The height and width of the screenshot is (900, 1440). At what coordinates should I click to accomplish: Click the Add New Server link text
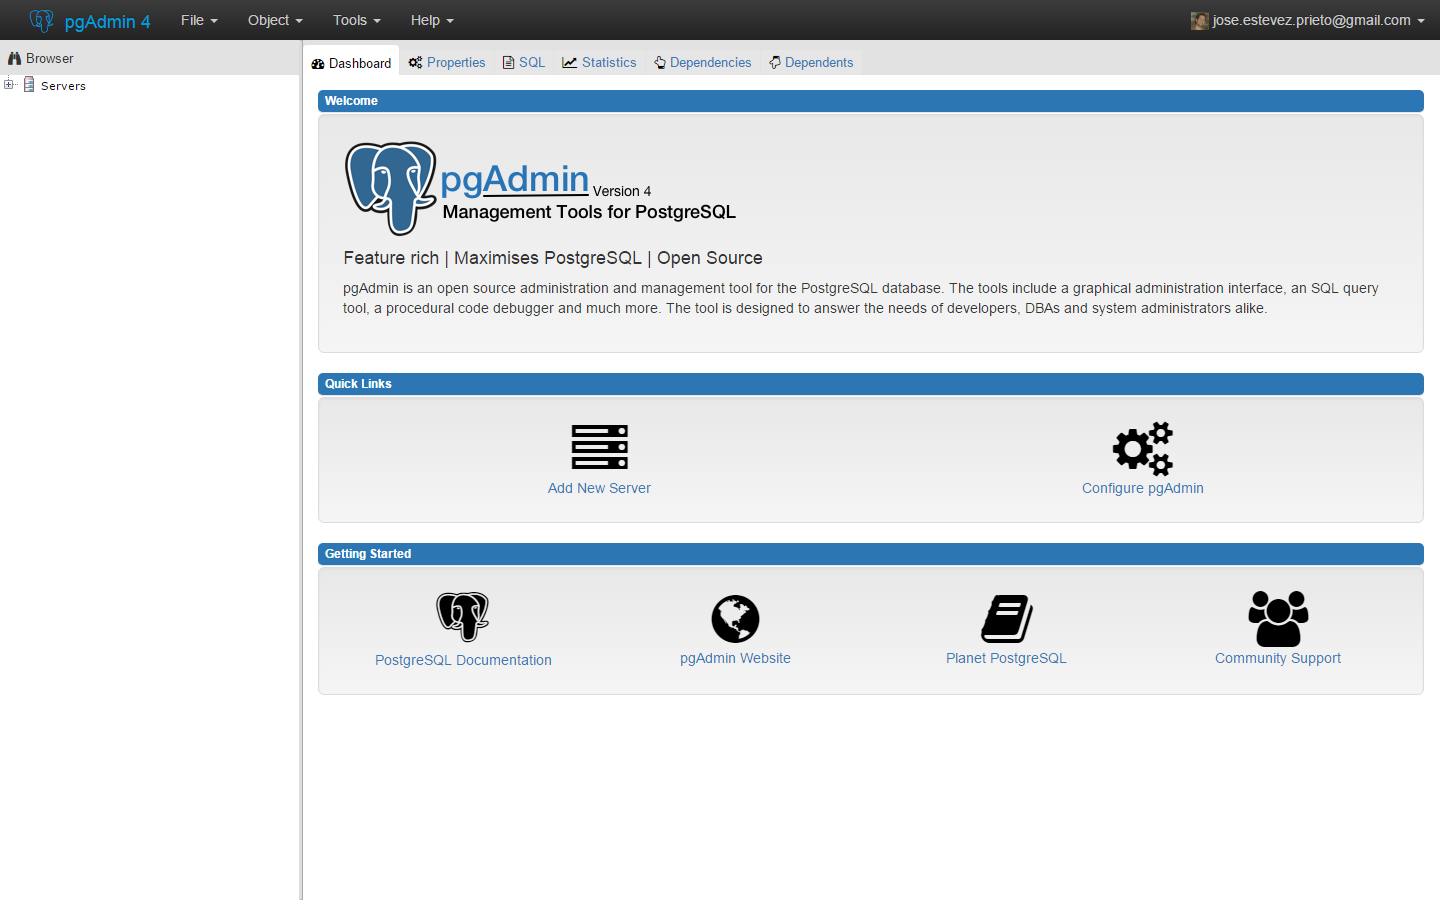pyautogui.click(x=599, y=488)
